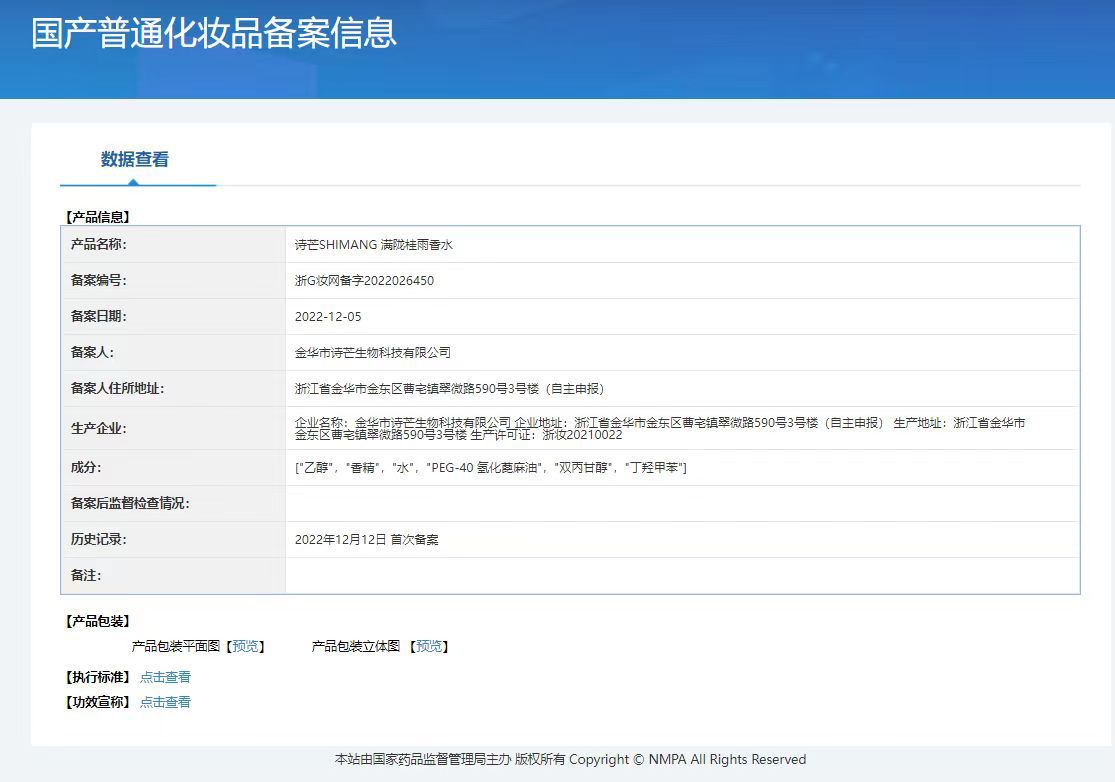Viewport: 1115px width, 782px height.
Task: Click the 生产企业 details text
Action: 660,429
